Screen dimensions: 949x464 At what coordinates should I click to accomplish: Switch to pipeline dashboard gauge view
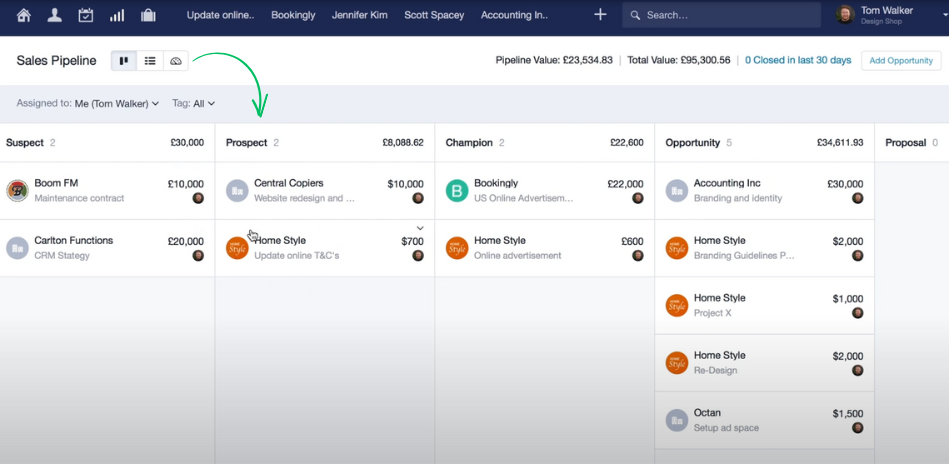[x=176, y=60]
